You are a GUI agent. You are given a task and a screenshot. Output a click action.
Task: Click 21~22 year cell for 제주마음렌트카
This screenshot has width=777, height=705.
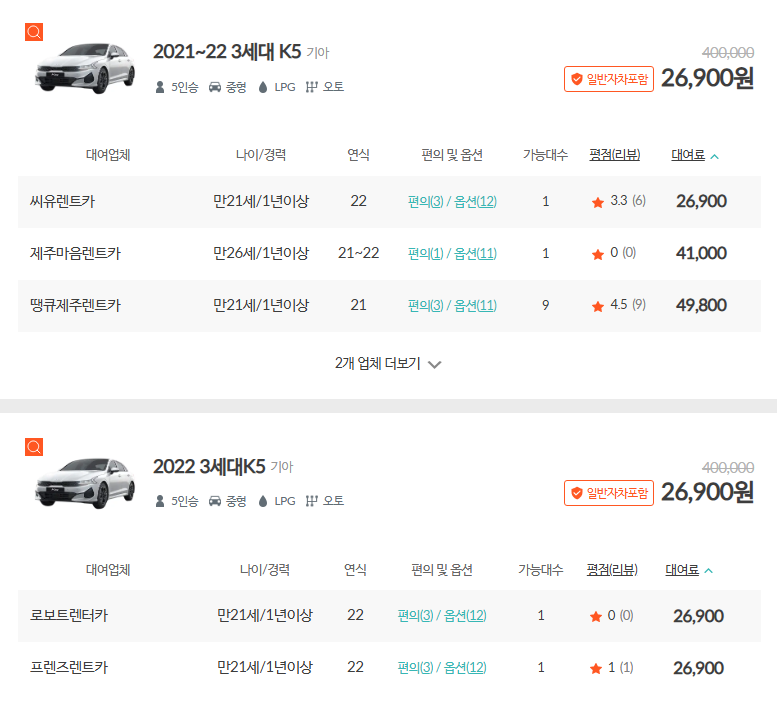(358, 253)
